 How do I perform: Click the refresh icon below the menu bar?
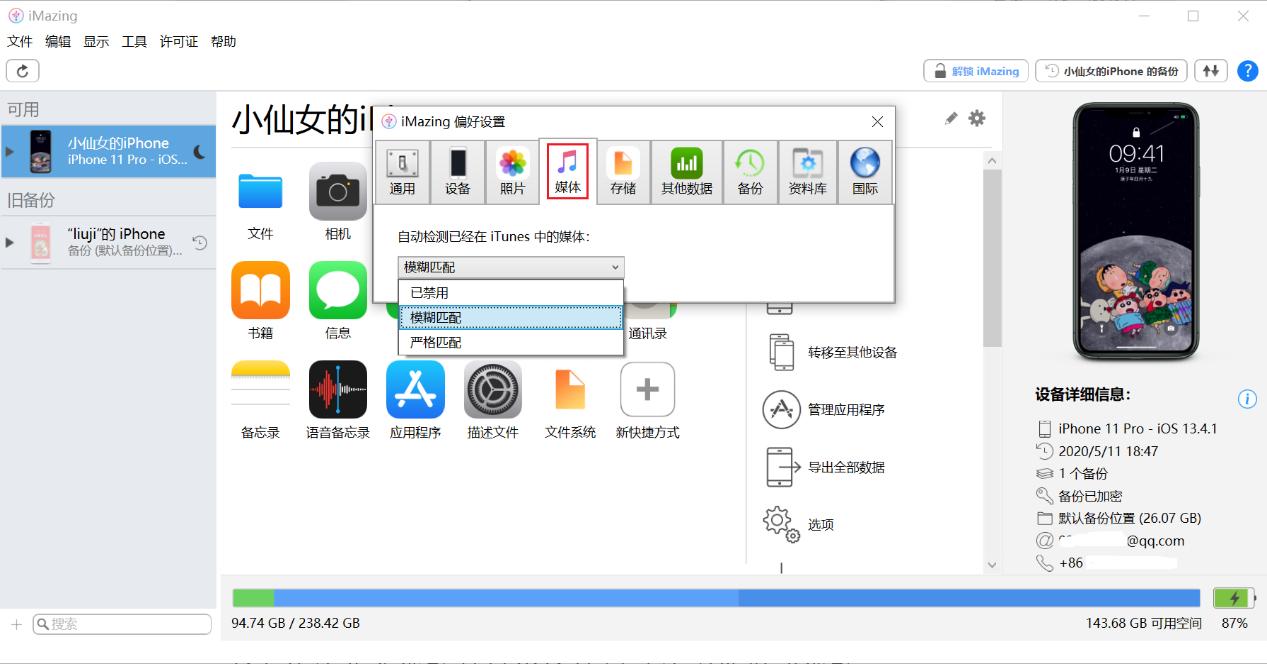point(21,70)
